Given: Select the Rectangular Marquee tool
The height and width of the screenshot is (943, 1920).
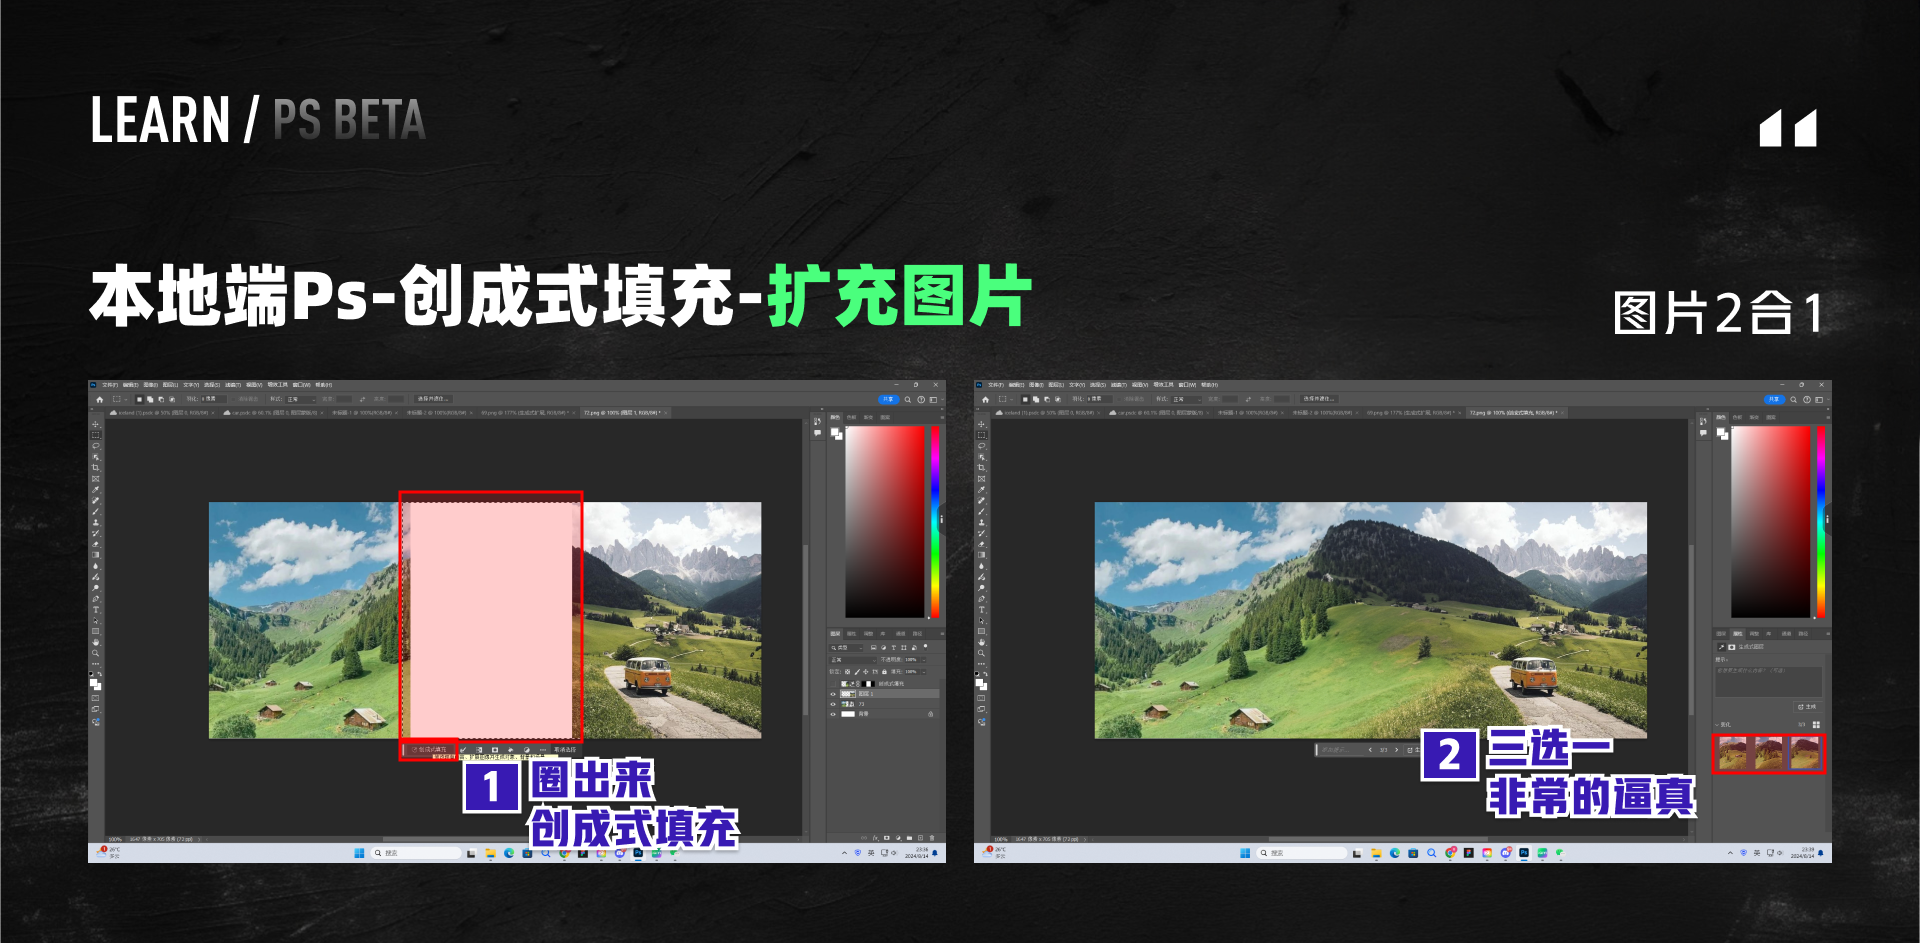Looking at the screenshot, I should pos(97,435).
